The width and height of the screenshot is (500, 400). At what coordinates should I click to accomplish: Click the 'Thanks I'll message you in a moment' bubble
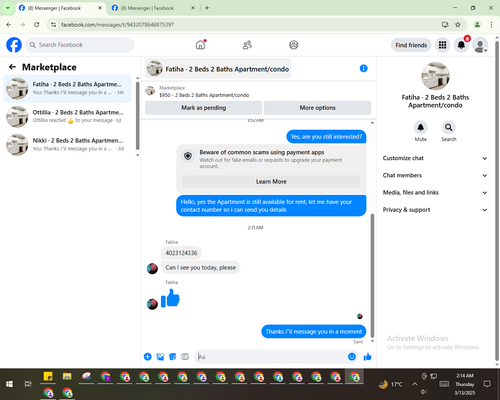[314, 332]
